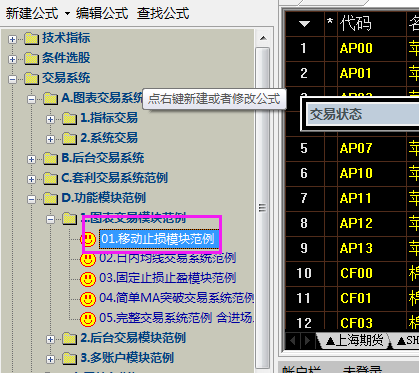Click the 编辑公式 button
419x373 pixels.
[x=102, y=14]
